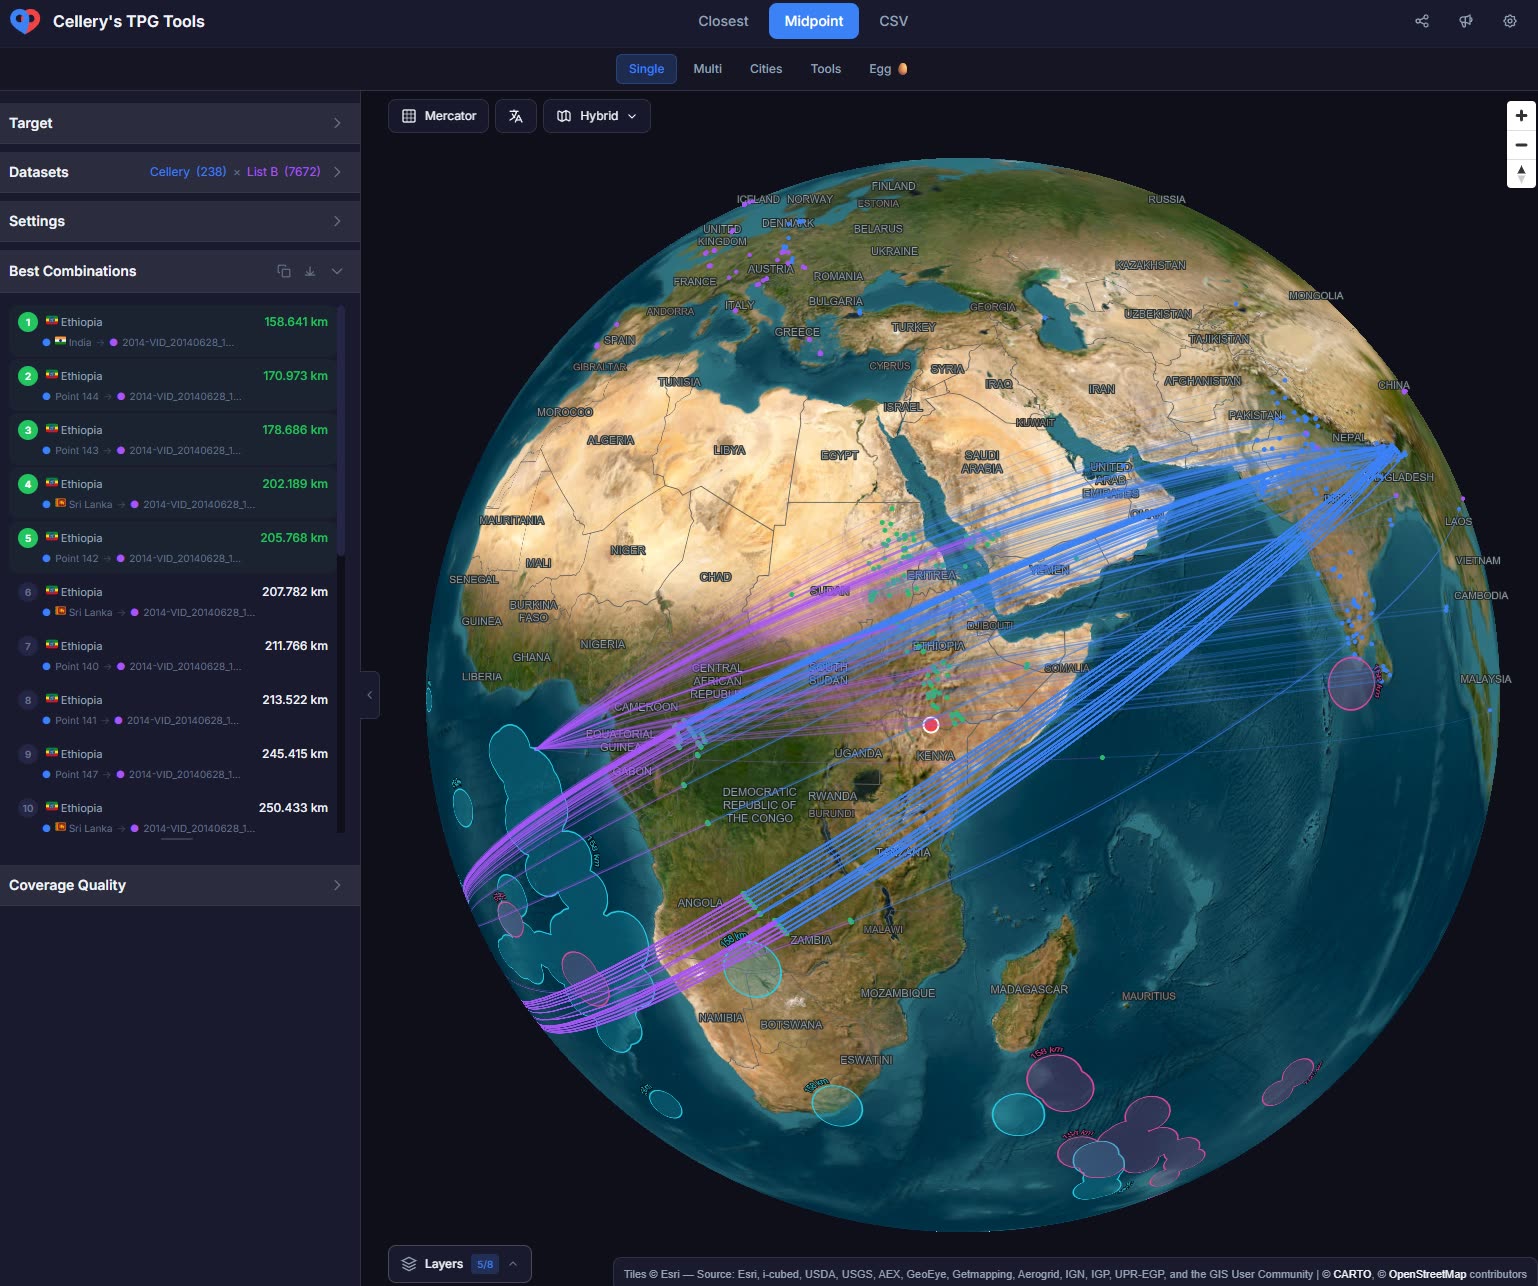Screen dimensions: 1538x1286
Task: Download the Best Combinations list
Action: [310, 271]
